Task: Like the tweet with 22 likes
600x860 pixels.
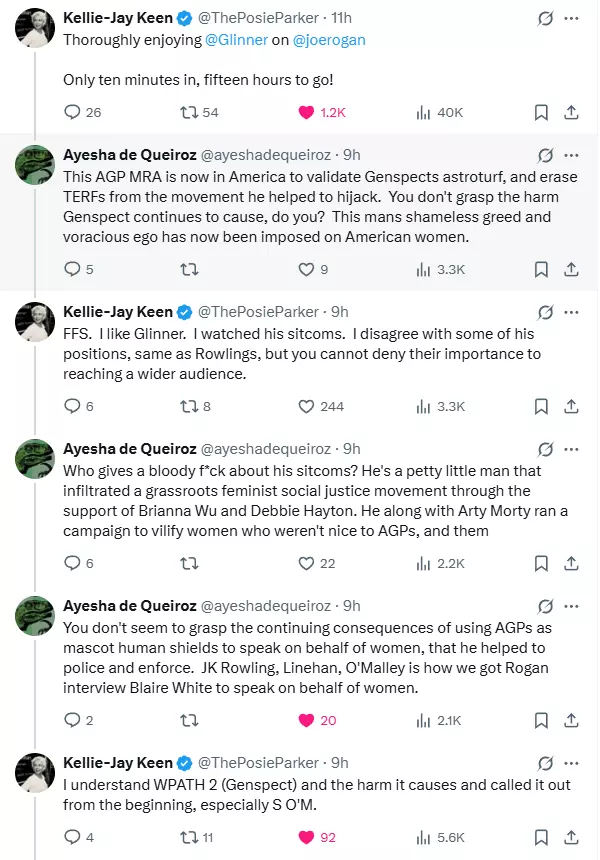Action: click(306, 563)
